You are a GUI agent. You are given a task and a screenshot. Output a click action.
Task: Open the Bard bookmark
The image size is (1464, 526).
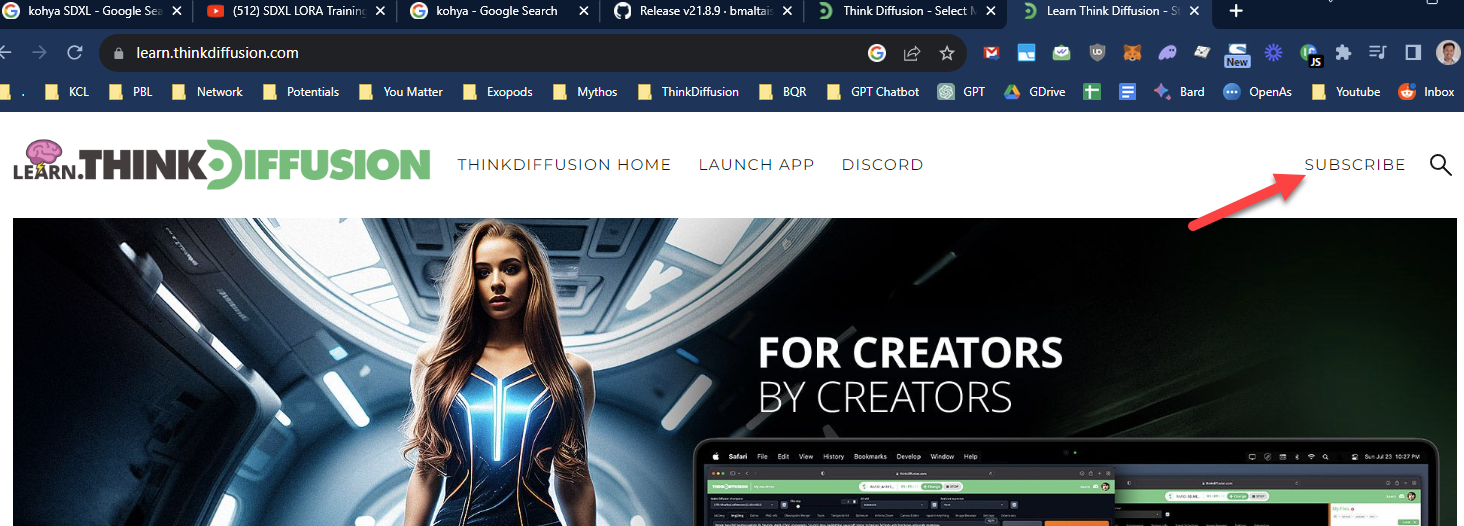(1179, 92)
